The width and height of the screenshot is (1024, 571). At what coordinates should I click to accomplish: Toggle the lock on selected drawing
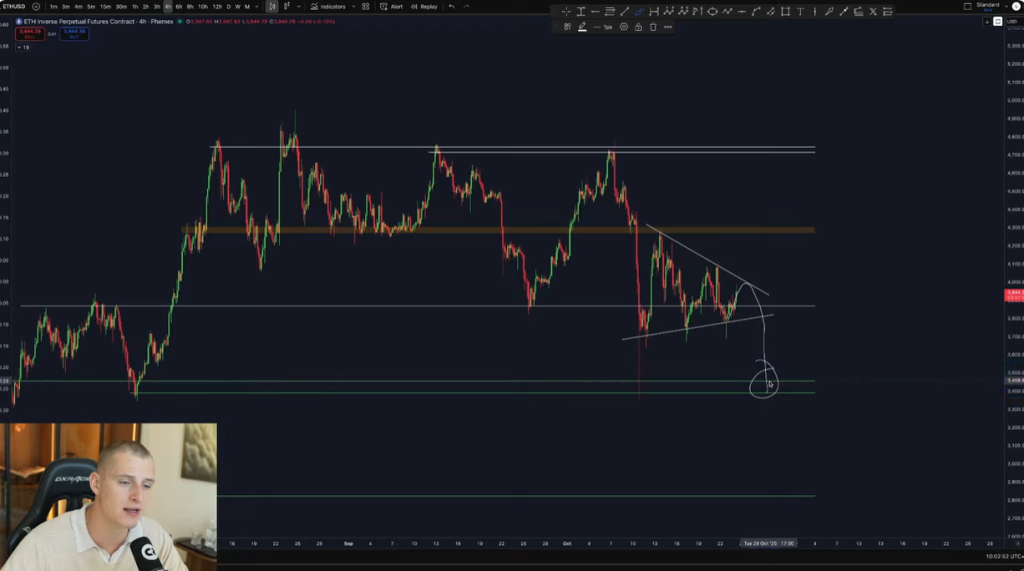[638, 27]
